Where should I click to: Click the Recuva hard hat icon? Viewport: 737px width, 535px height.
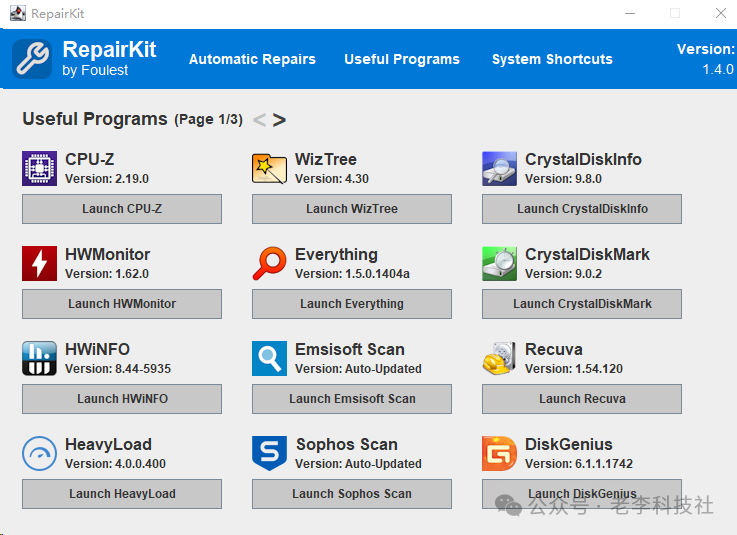(499, 358)
